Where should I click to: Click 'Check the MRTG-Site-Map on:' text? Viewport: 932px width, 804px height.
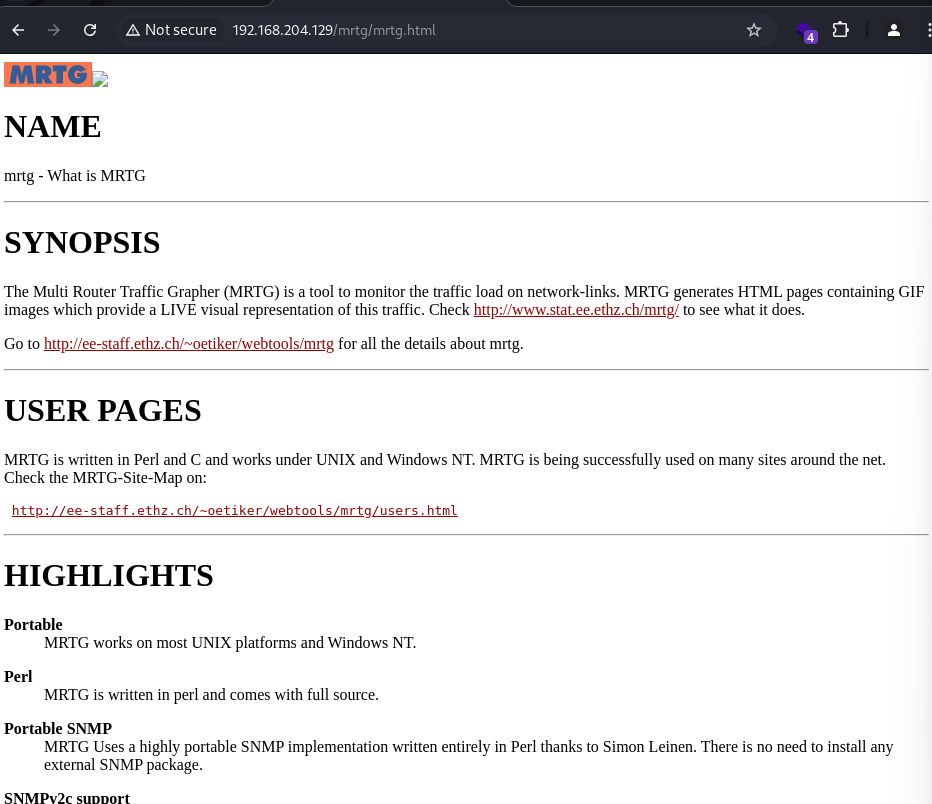tap(105, 478)
